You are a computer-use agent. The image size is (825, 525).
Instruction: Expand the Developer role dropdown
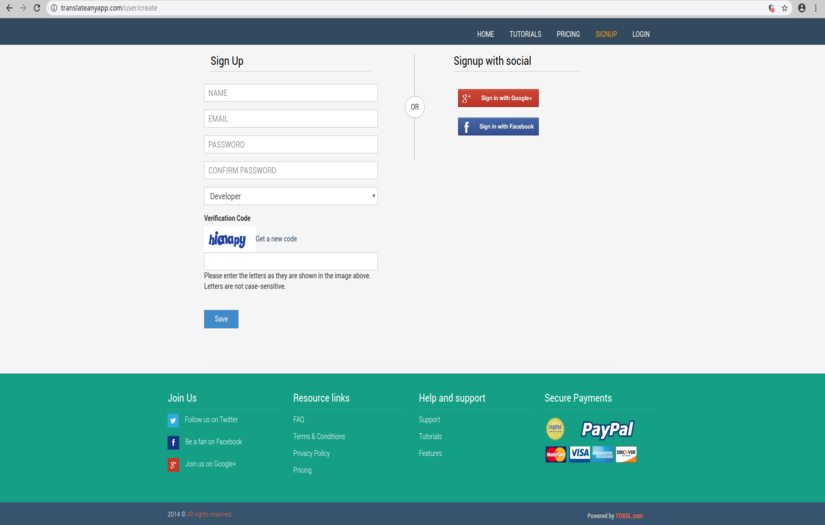click(290, 196)
